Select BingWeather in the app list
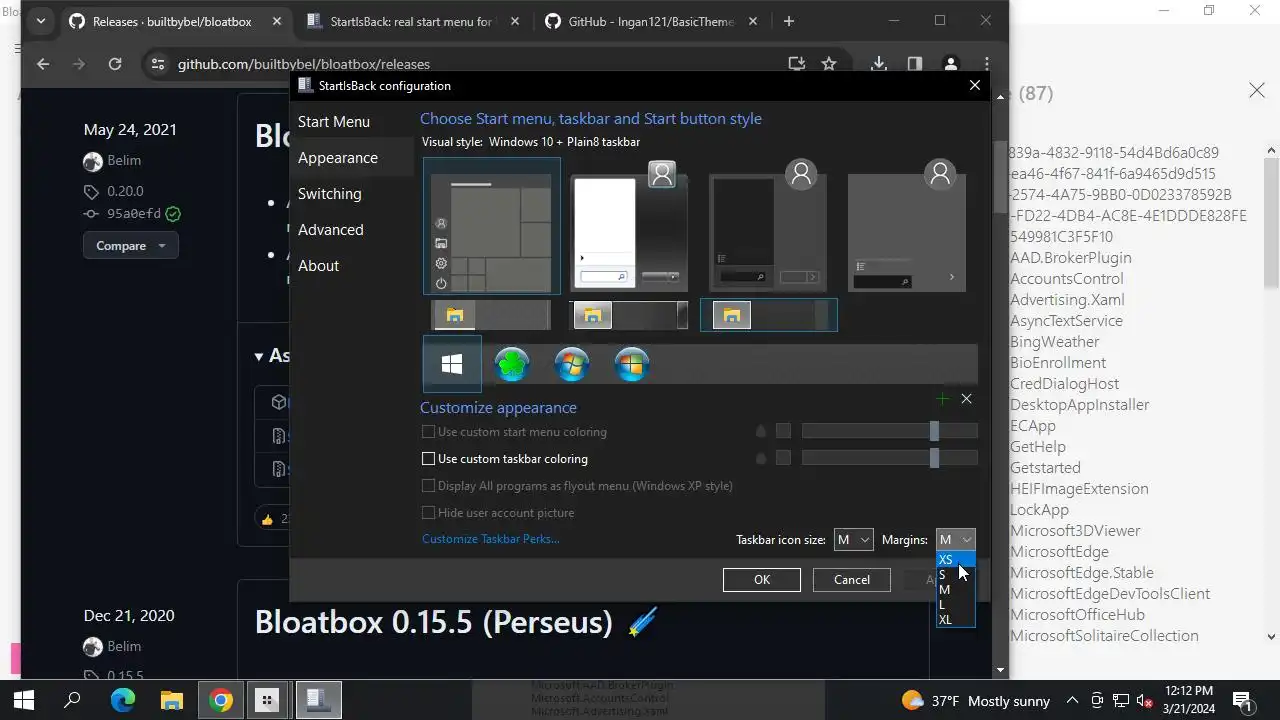1280x720 pixels. (1054, 342)
